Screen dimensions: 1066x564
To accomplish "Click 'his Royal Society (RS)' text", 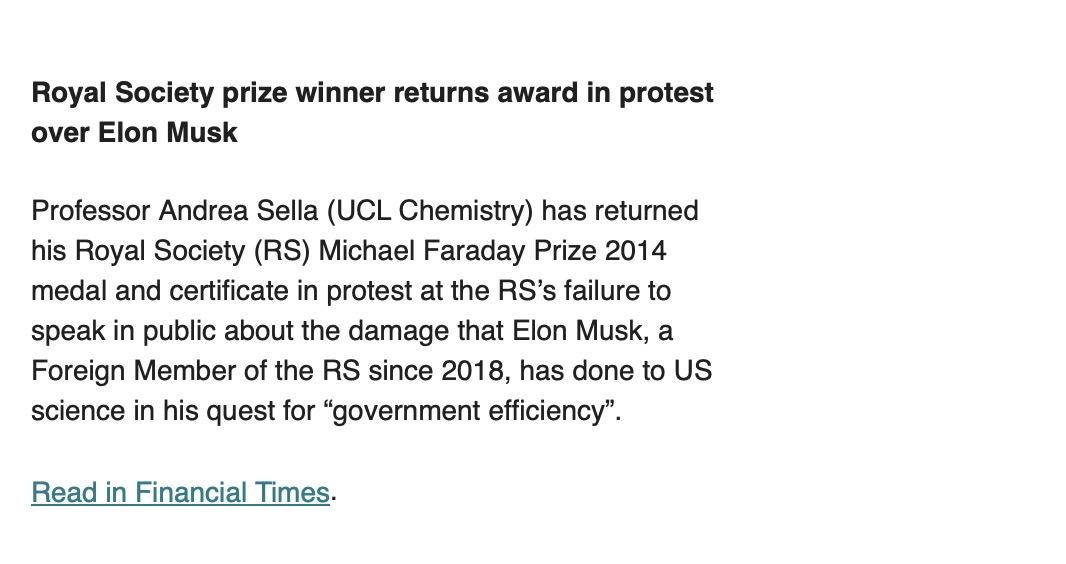I will (x=171, y=251).
